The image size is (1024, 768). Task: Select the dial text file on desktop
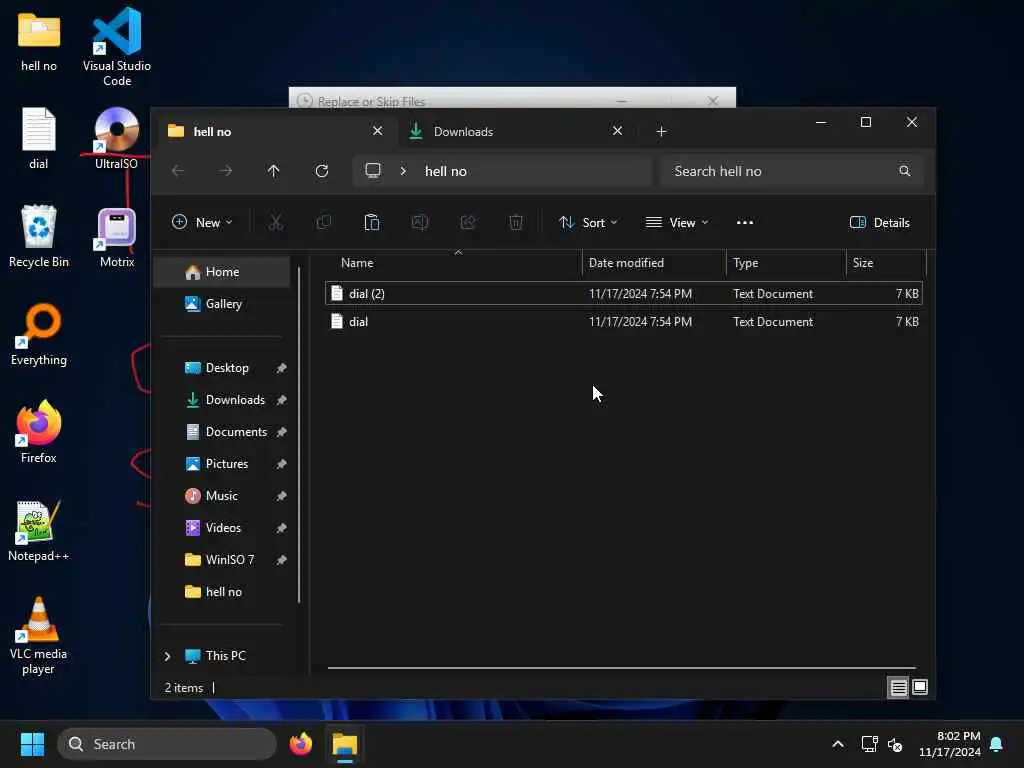pos(39,138)
